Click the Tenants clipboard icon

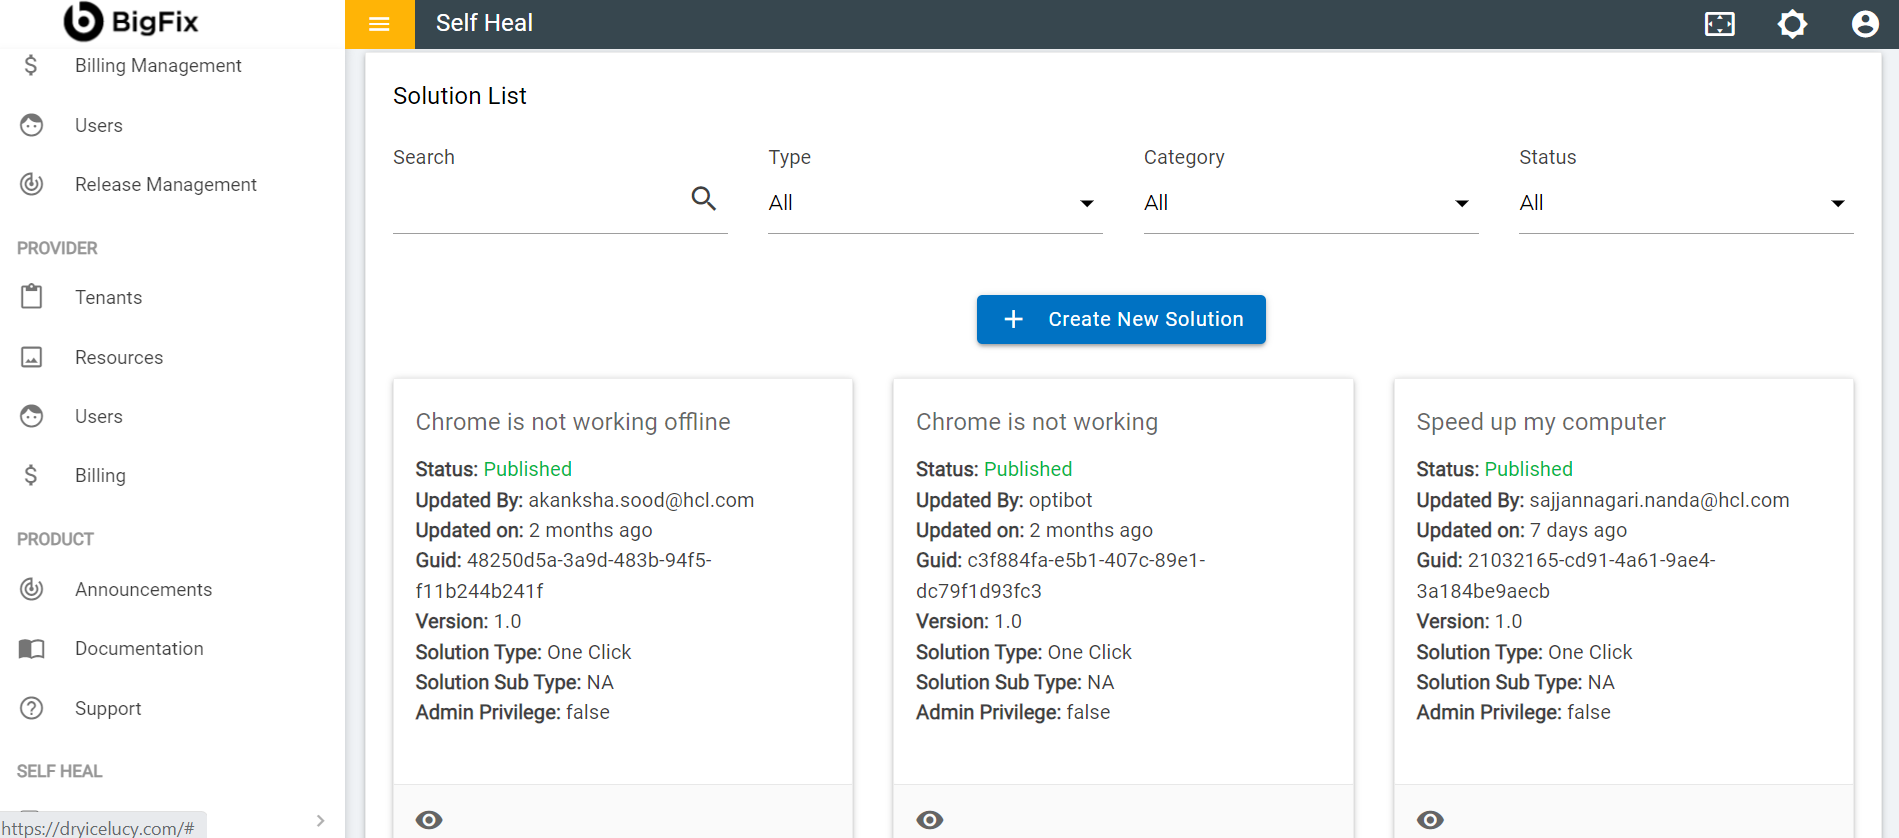click(32, 297)
